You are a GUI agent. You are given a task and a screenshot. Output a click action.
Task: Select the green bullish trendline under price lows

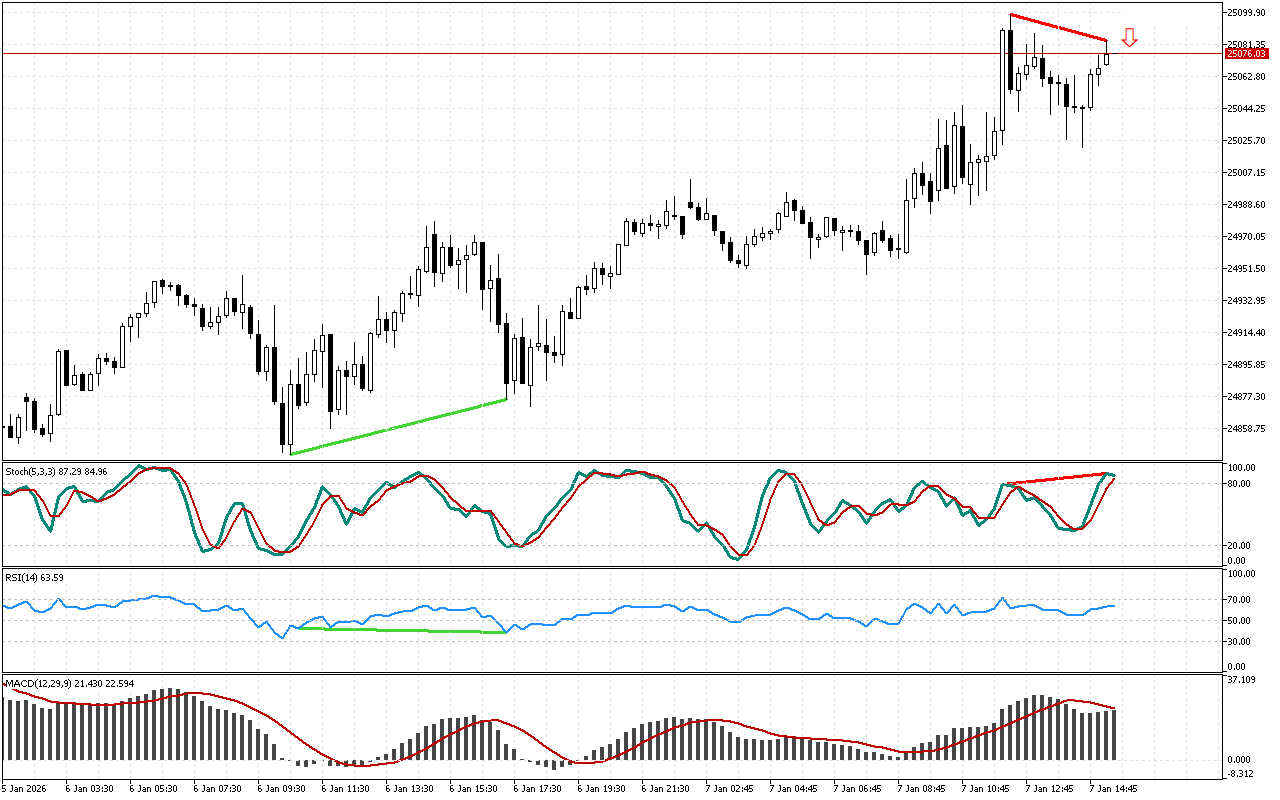click(398, 427)
